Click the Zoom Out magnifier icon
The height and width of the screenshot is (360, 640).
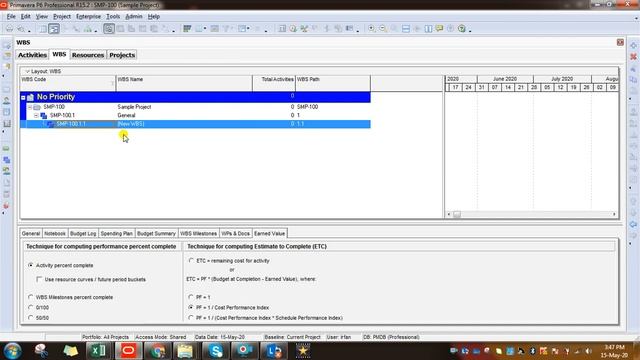pos(383,29)
